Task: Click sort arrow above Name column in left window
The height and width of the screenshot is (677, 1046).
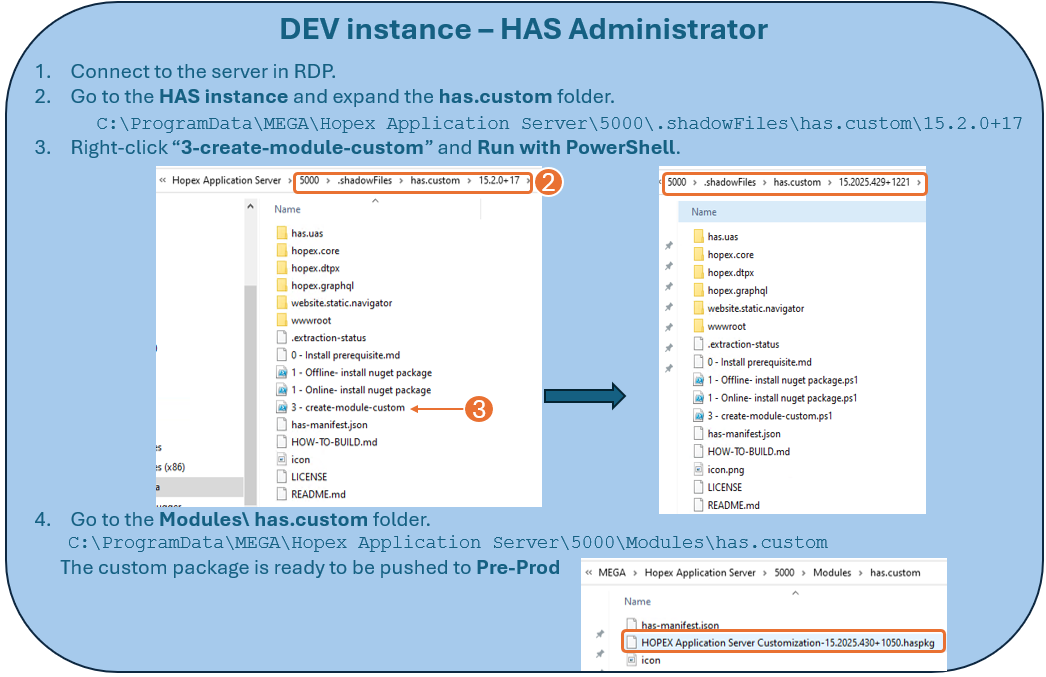Action: [x=376, y=200]
